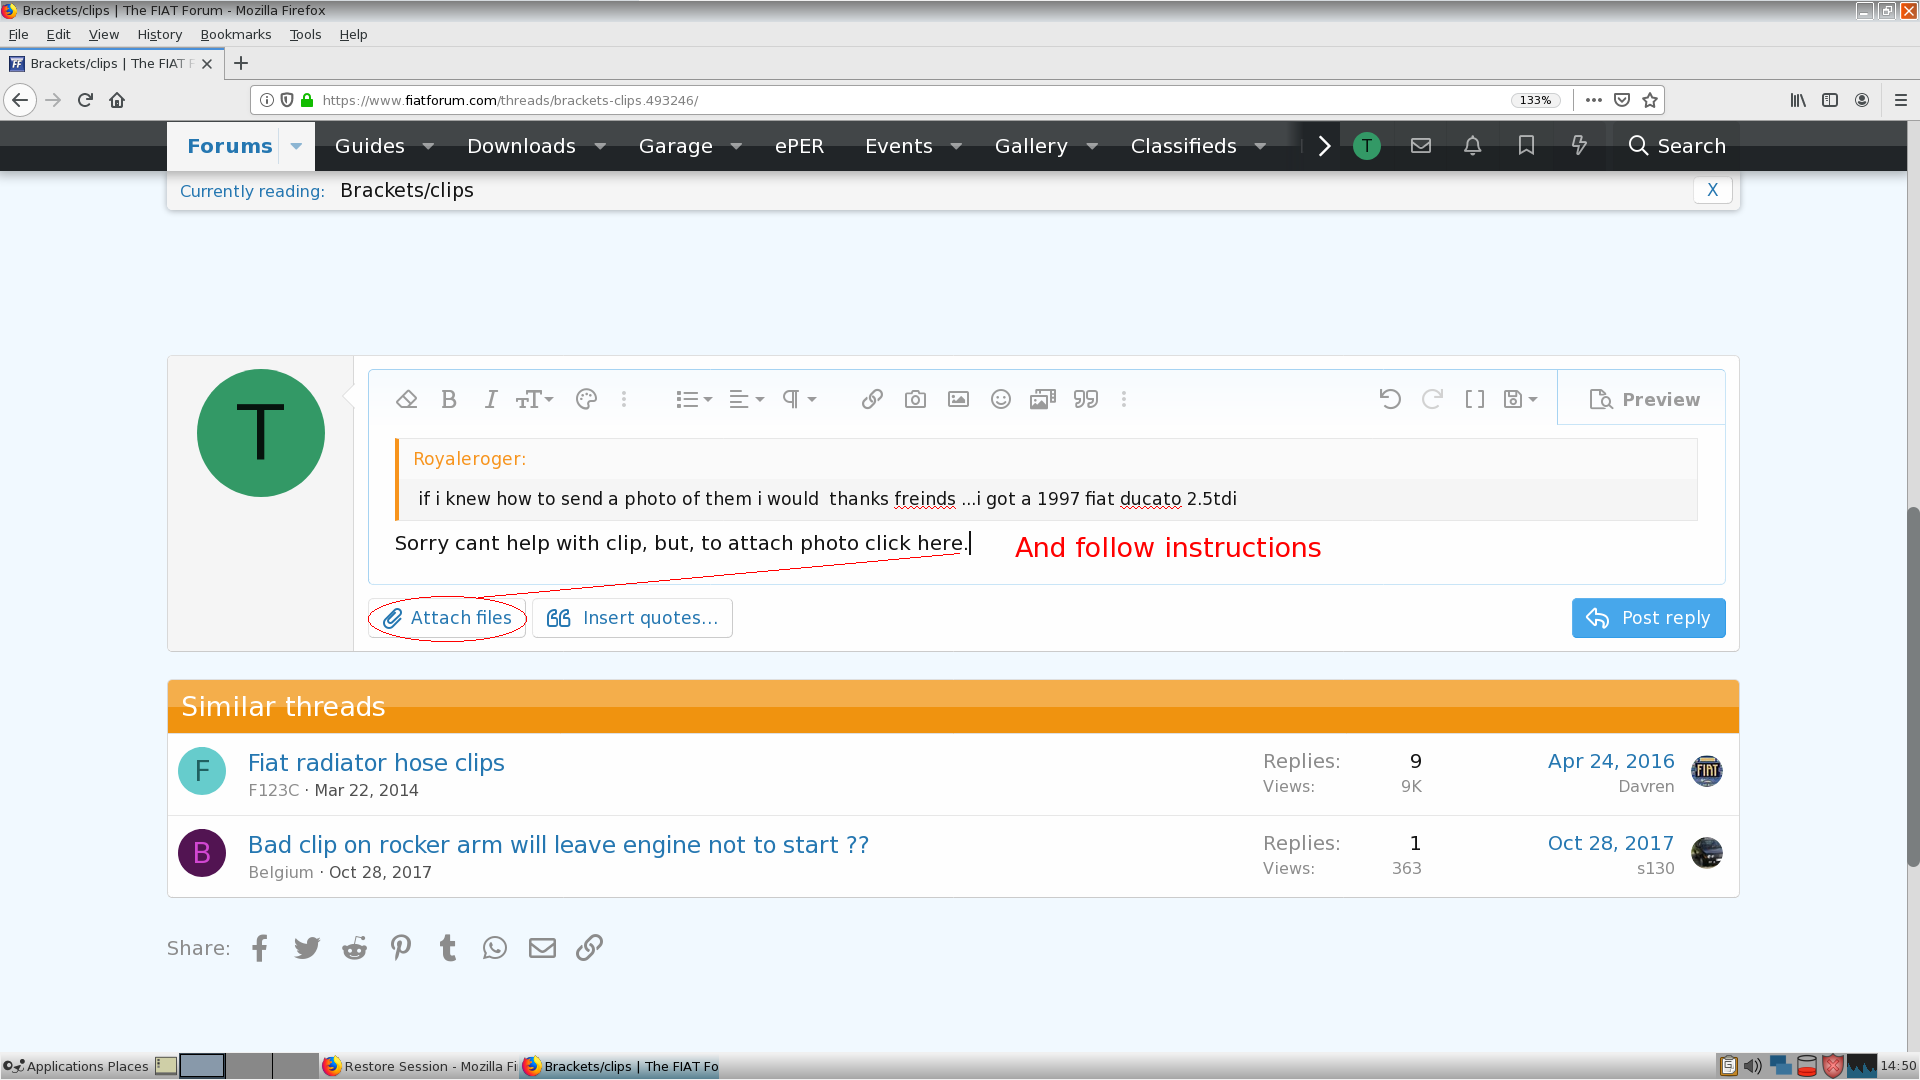Toggle Bold formatting in editor
This screenshot has height=1080, width=1920.
[449, 399]
